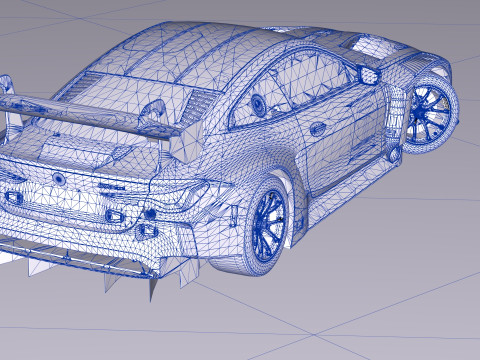Select the rear right wheel rim
480x360 pixels.
[270, 226]
